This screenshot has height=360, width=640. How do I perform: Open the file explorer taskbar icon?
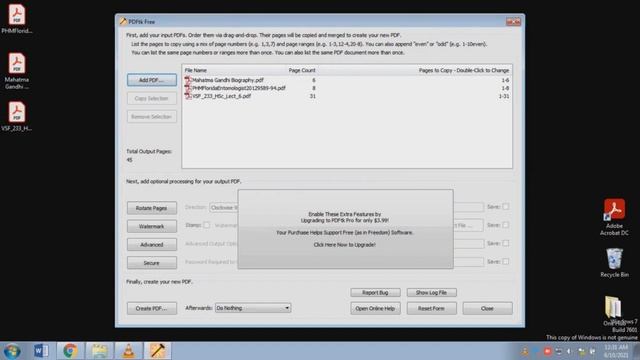(x=99, y=351)
